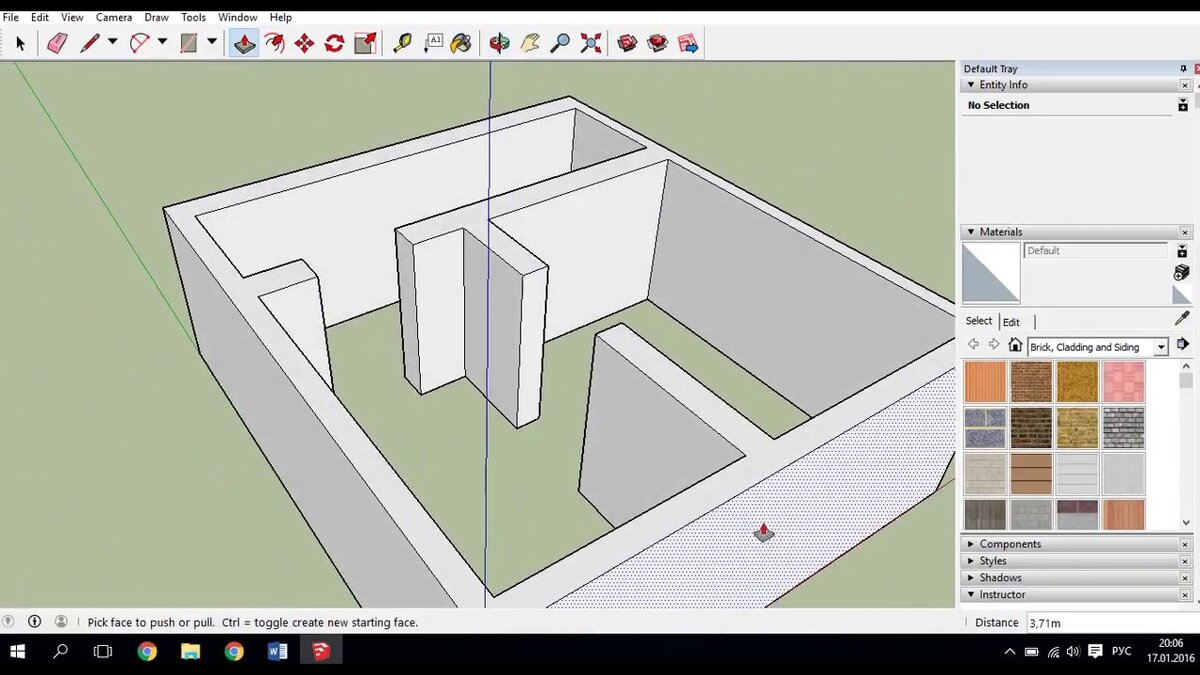Click the Create Material icon
Viewport: 1200px width, 675px height.
click(x=1182, y=272)
